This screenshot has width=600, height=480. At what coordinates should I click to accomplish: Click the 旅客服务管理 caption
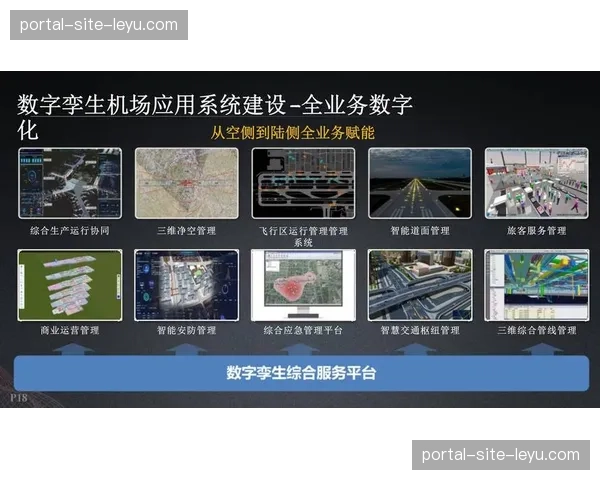point(536,231)
